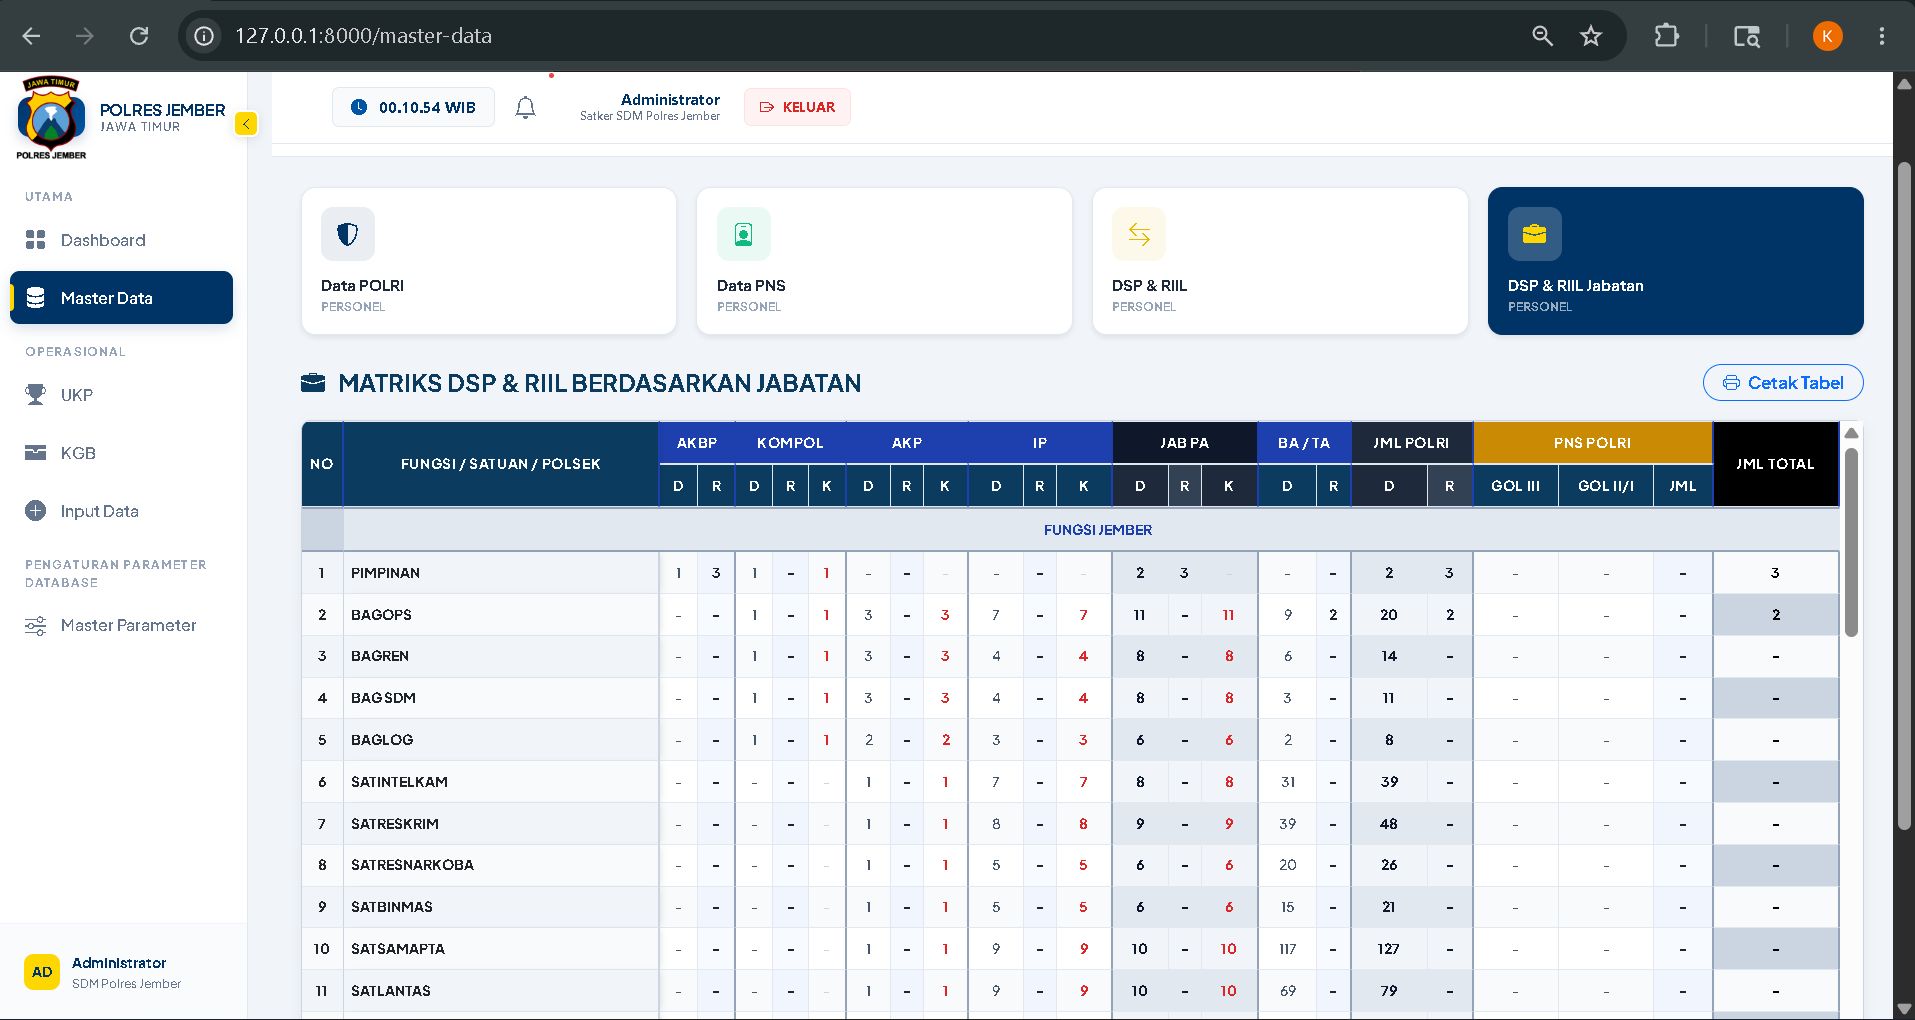Click the shield icon on Data POLRI card
1915x1020 pixels.
(348, 234)
